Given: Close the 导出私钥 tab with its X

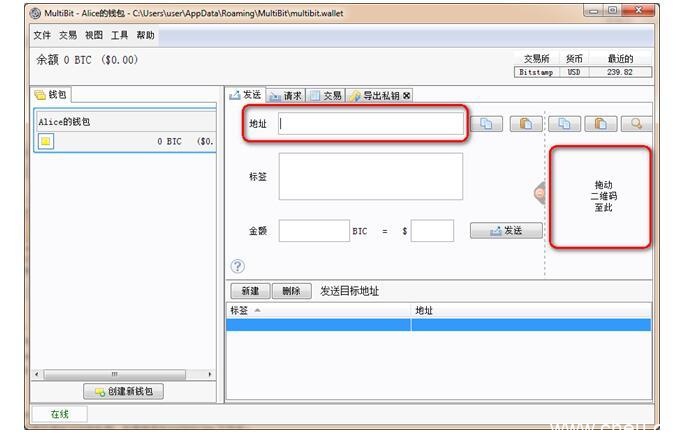Looking at the screenshot, I should point(406,96).
